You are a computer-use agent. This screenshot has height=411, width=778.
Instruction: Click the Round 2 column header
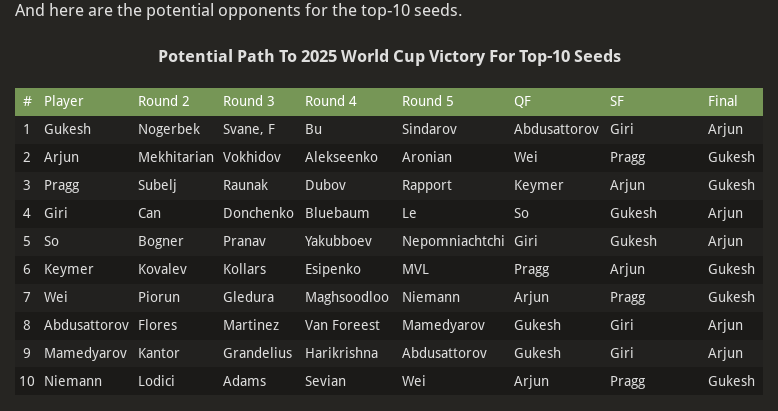(x=164, y=101)
